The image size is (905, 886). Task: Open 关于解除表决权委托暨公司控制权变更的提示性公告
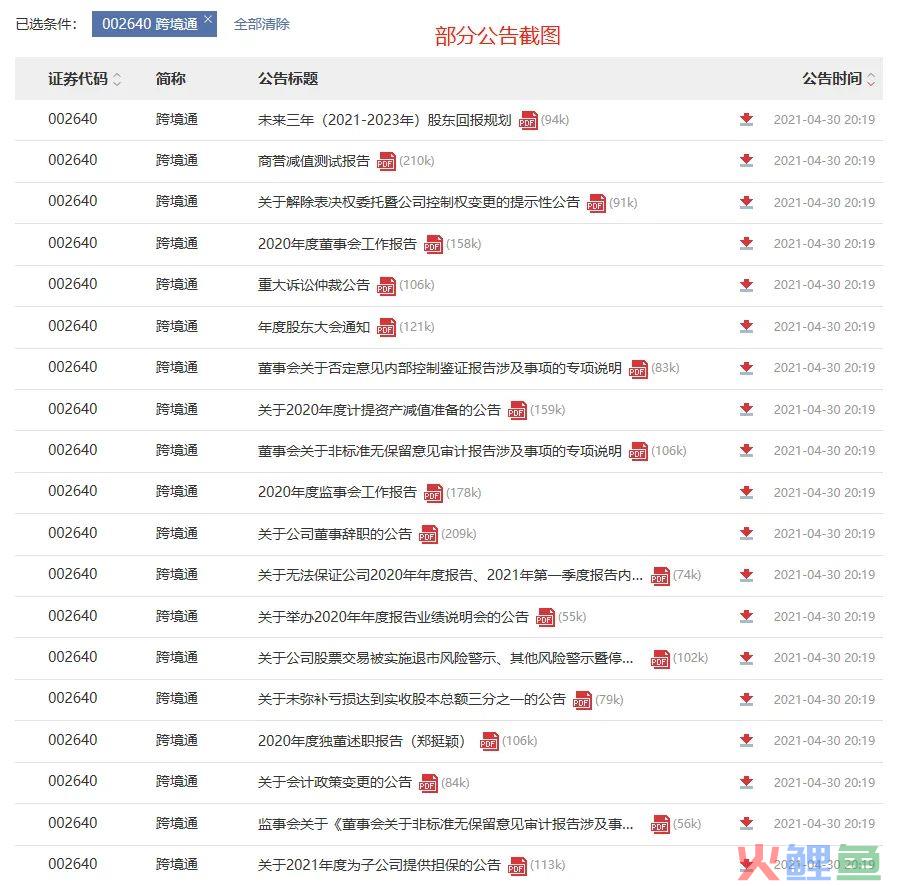(x=418, y=203)
